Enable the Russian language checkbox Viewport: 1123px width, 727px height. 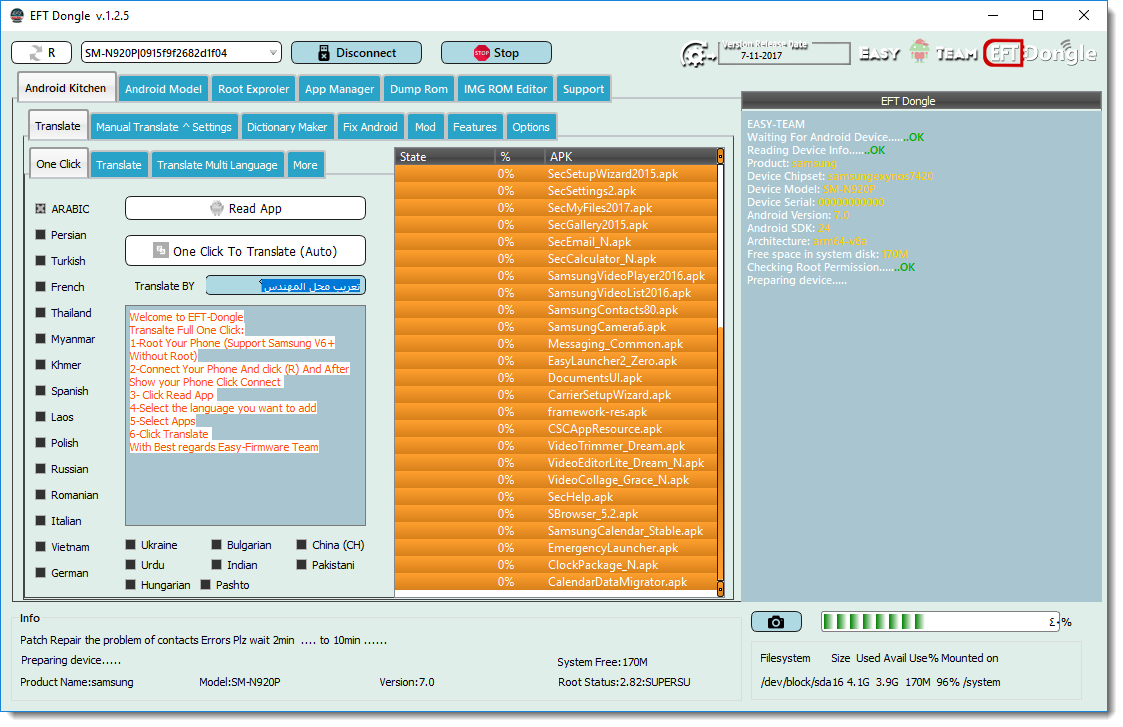click(41, 469)
